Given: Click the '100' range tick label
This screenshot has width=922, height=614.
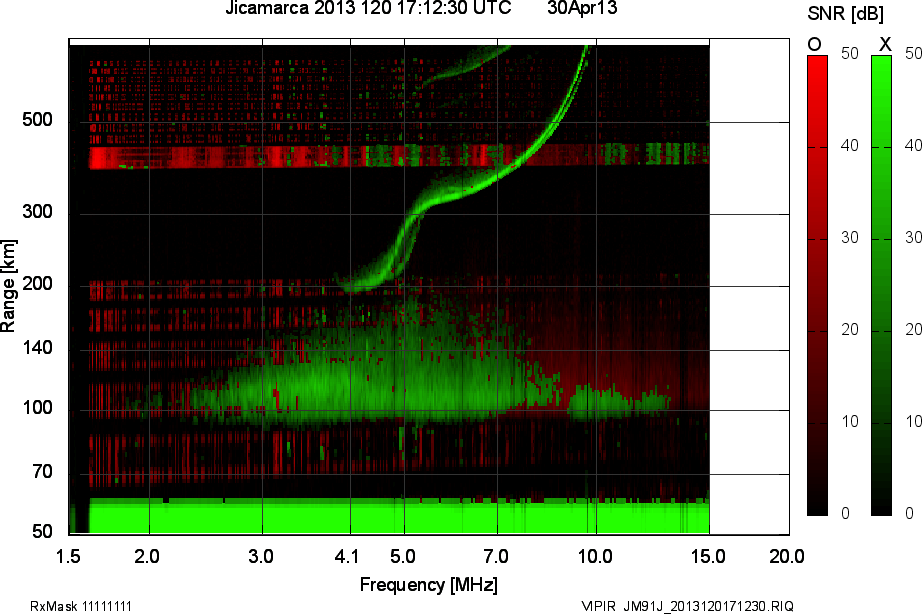Looking at the screenshot, I should tap(37, 408).
